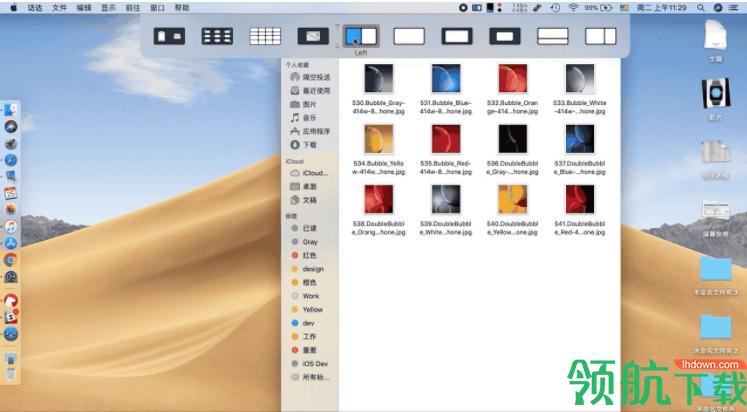Select 532.Bubble_Orange image file
Viewport: 747px width, 412px height.
(x=513, y=79)
